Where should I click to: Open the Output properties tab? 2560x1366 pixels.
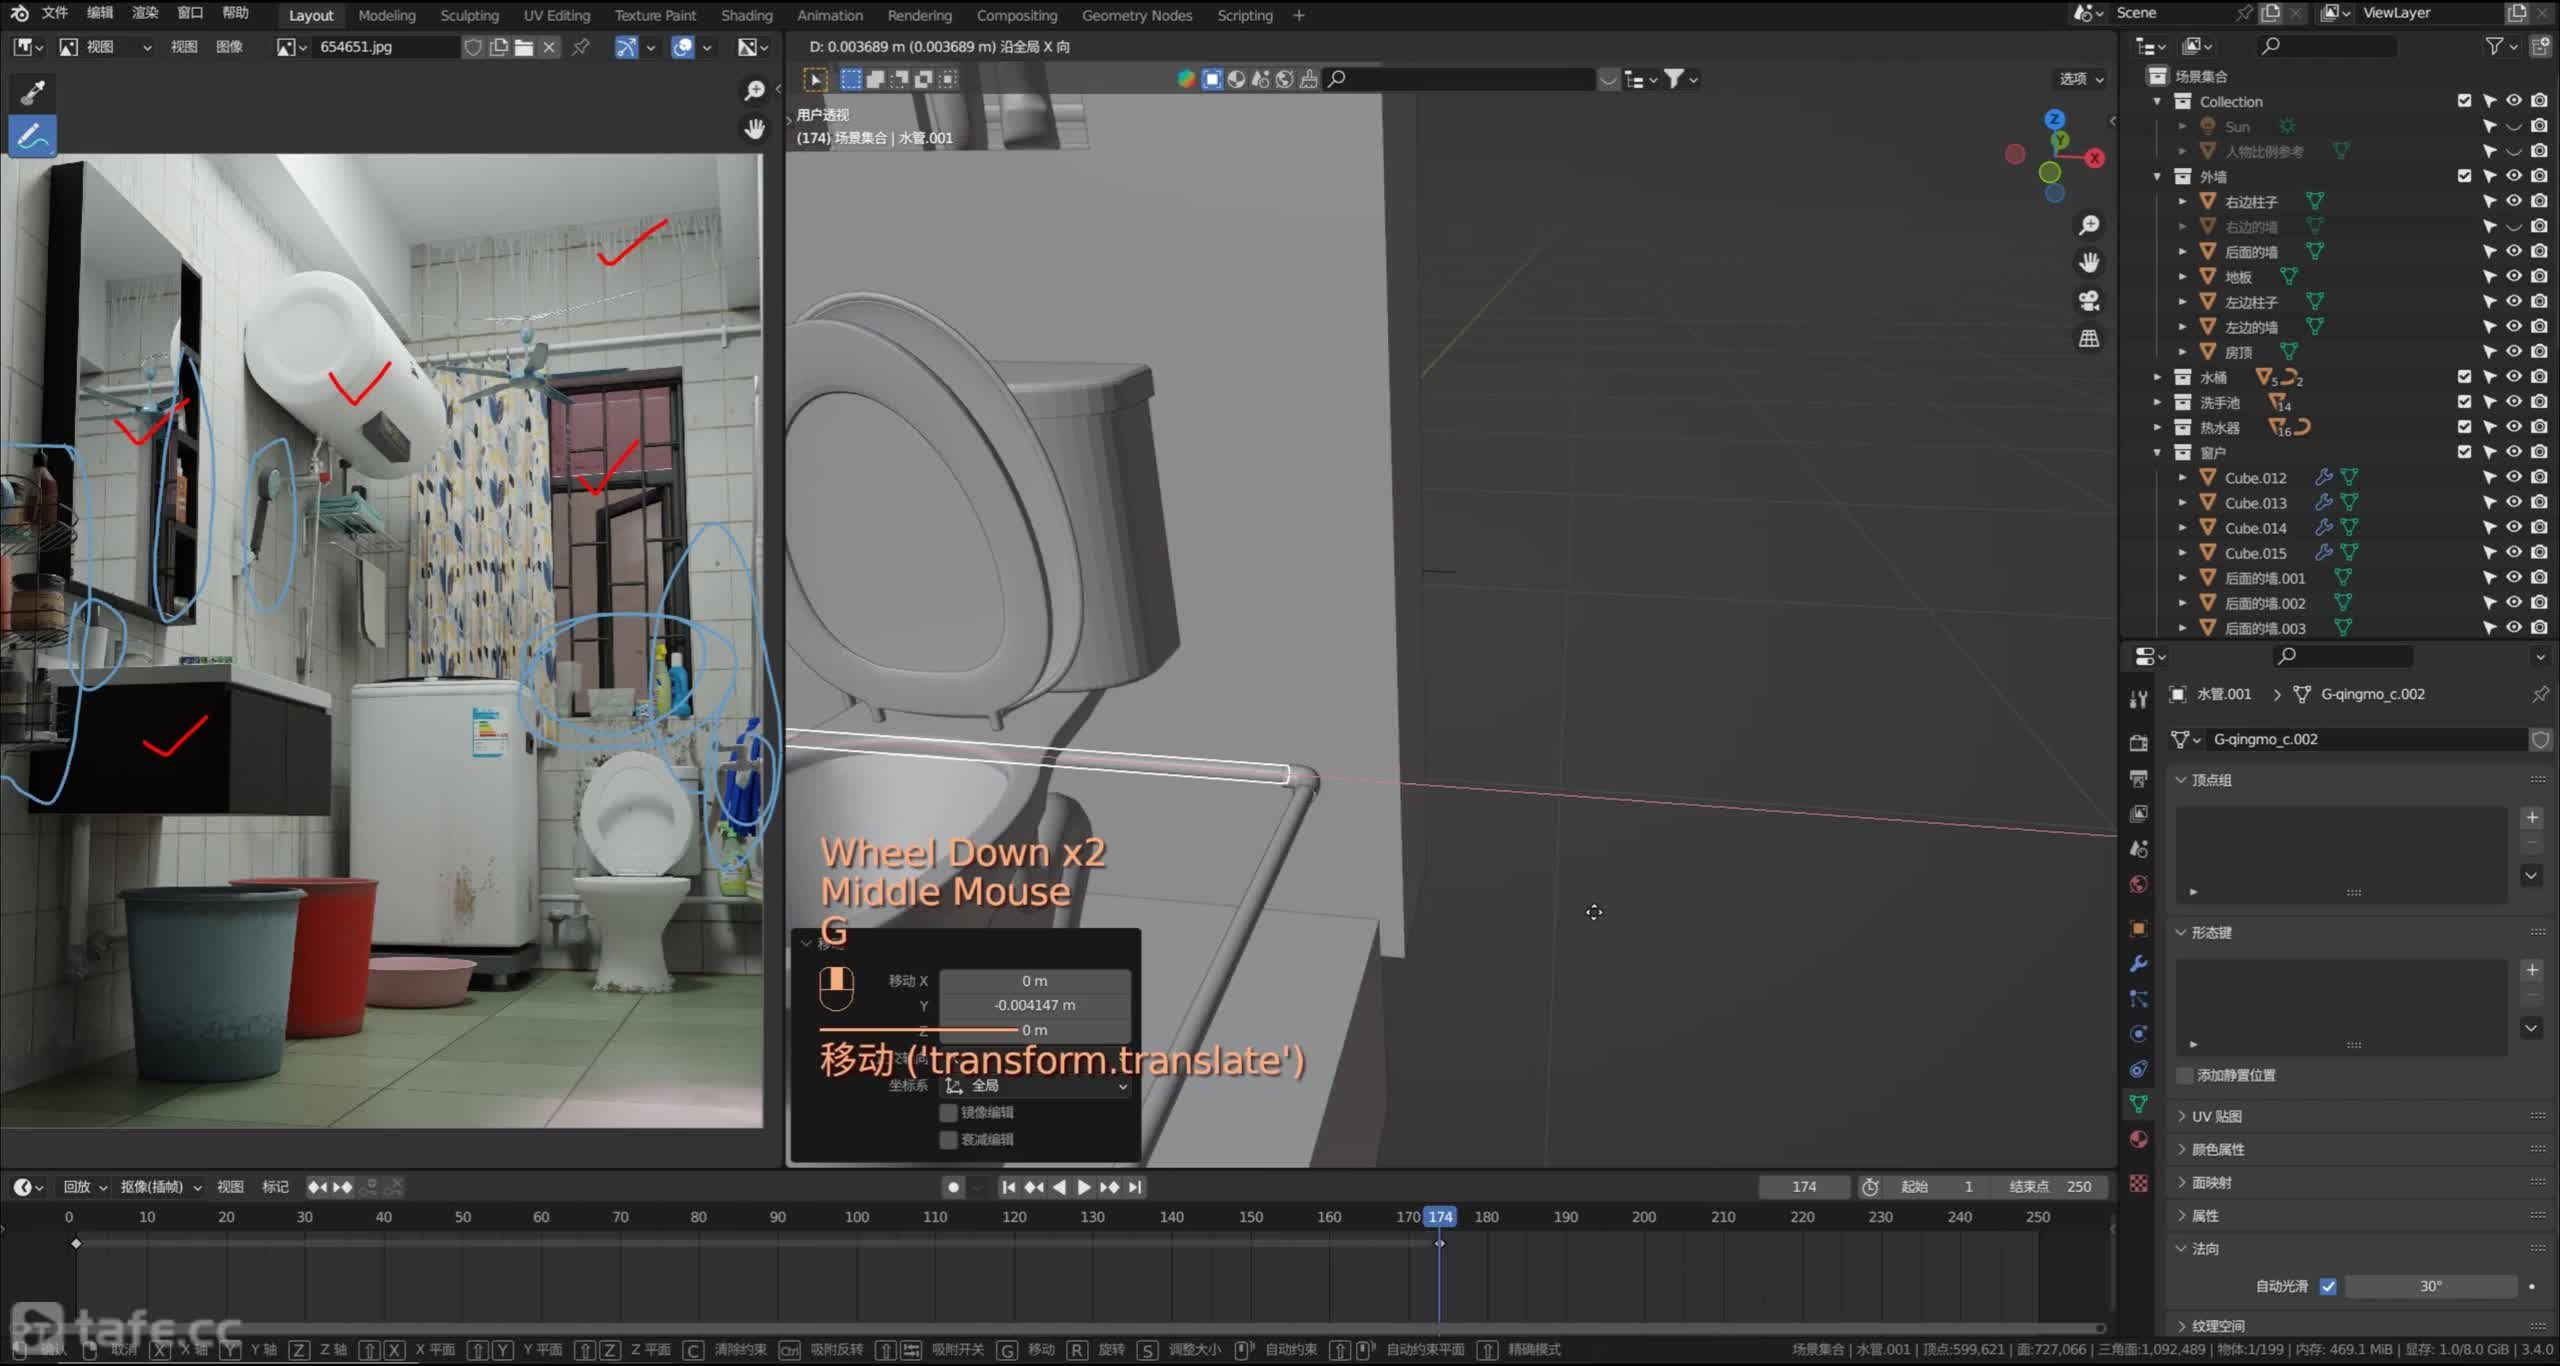coord(2139,778)
